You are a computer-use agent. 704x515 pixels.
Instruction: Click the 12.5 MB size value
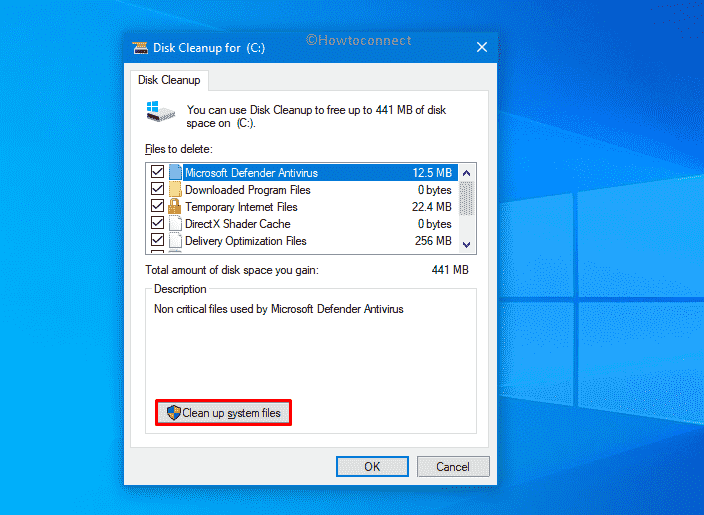432,173
